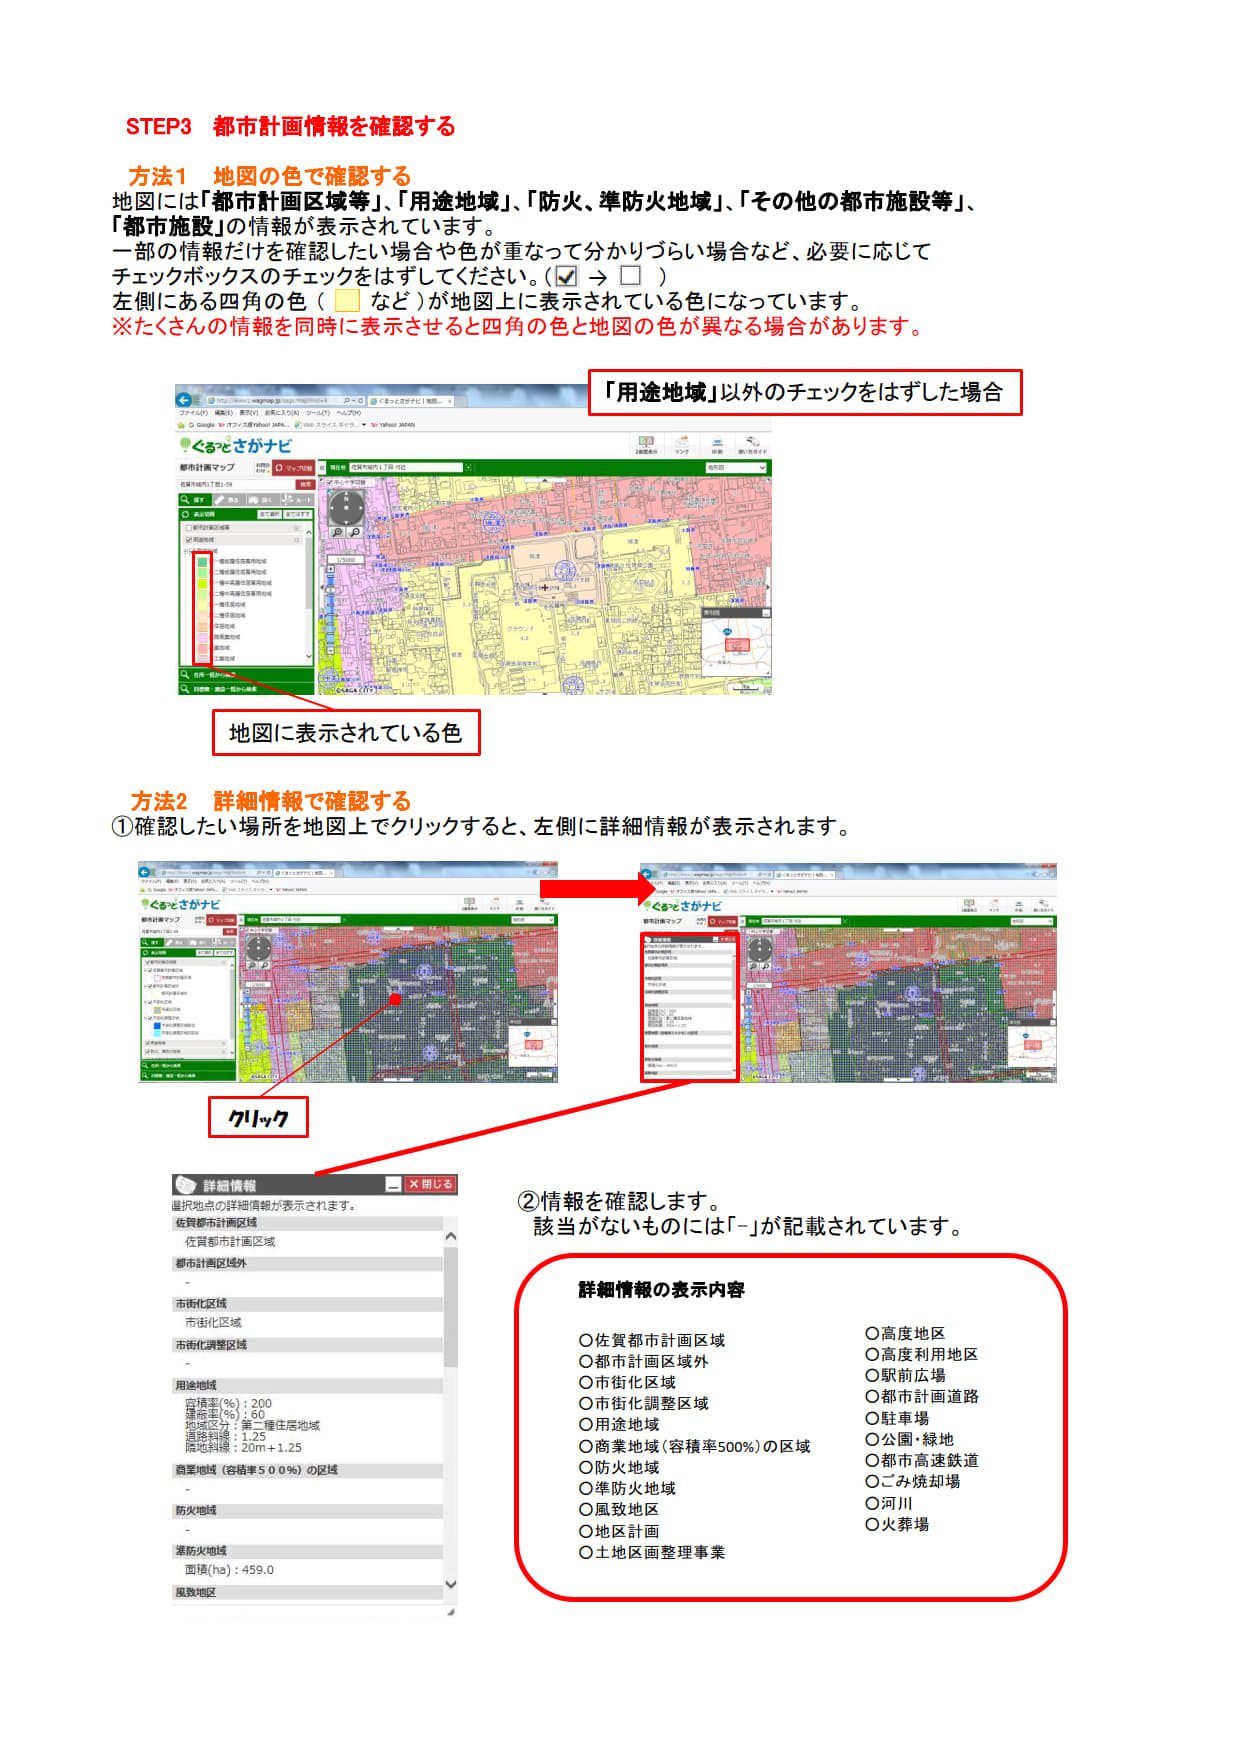The width and height of the screenshot is (1241, 1753).
Task: Open ヘルプ(H) menu in top screenshot
Action: click(349, 413)
